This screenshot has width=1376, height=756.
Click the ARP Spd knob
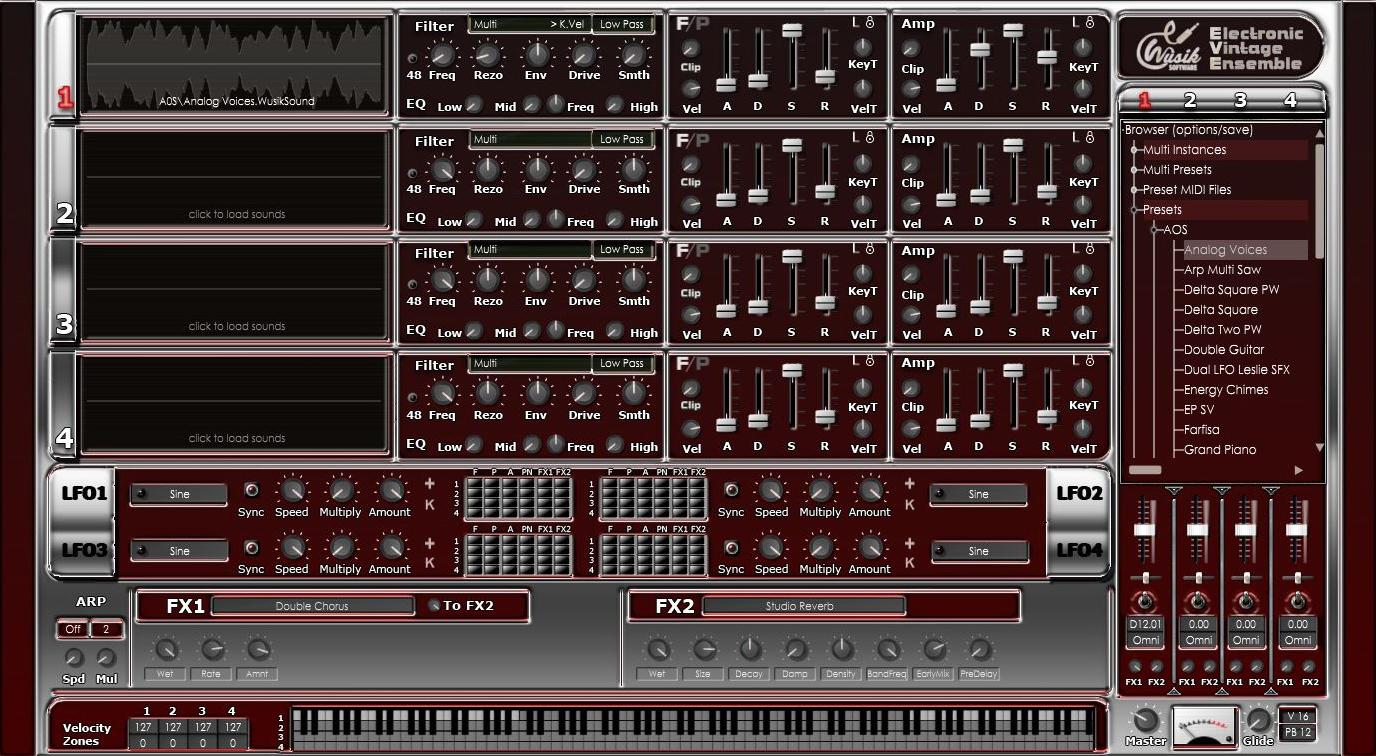[x=74, y=658]
